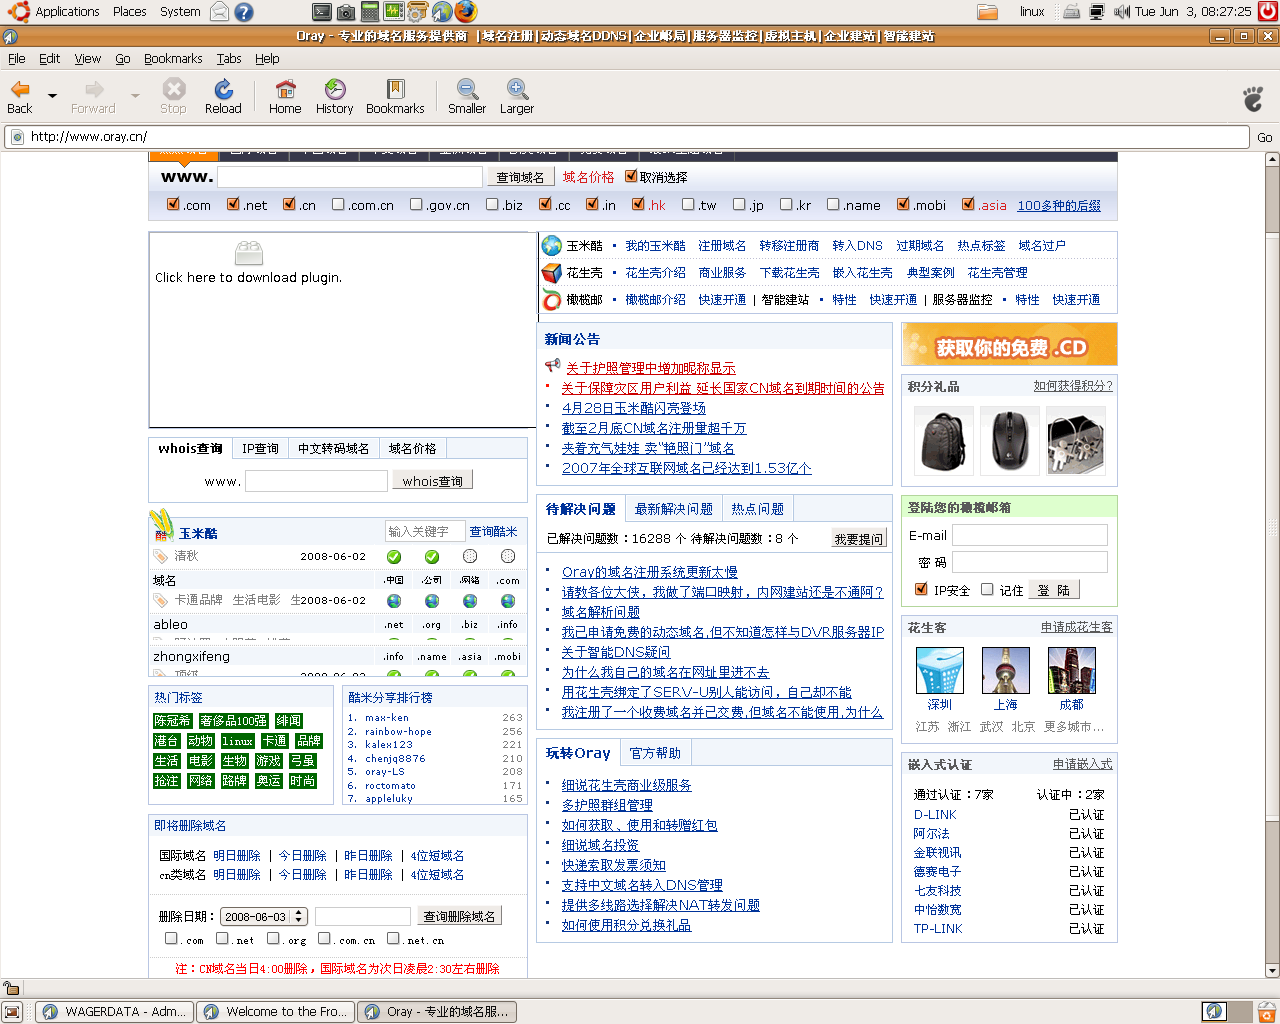1280x1024 pixels.
Task: Open the Edit menu
Action: pos(50,59)
